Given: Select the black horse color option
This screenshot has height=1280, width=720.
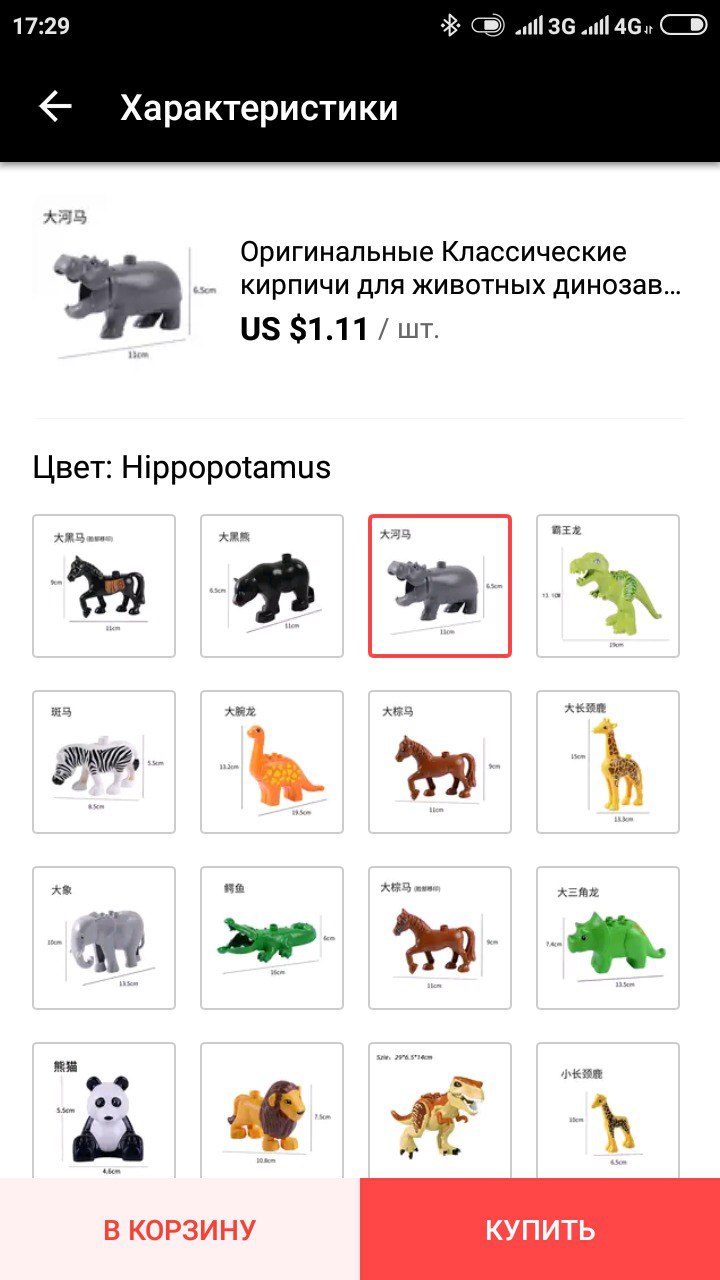Looking at the screenshot, I should 104,586.
